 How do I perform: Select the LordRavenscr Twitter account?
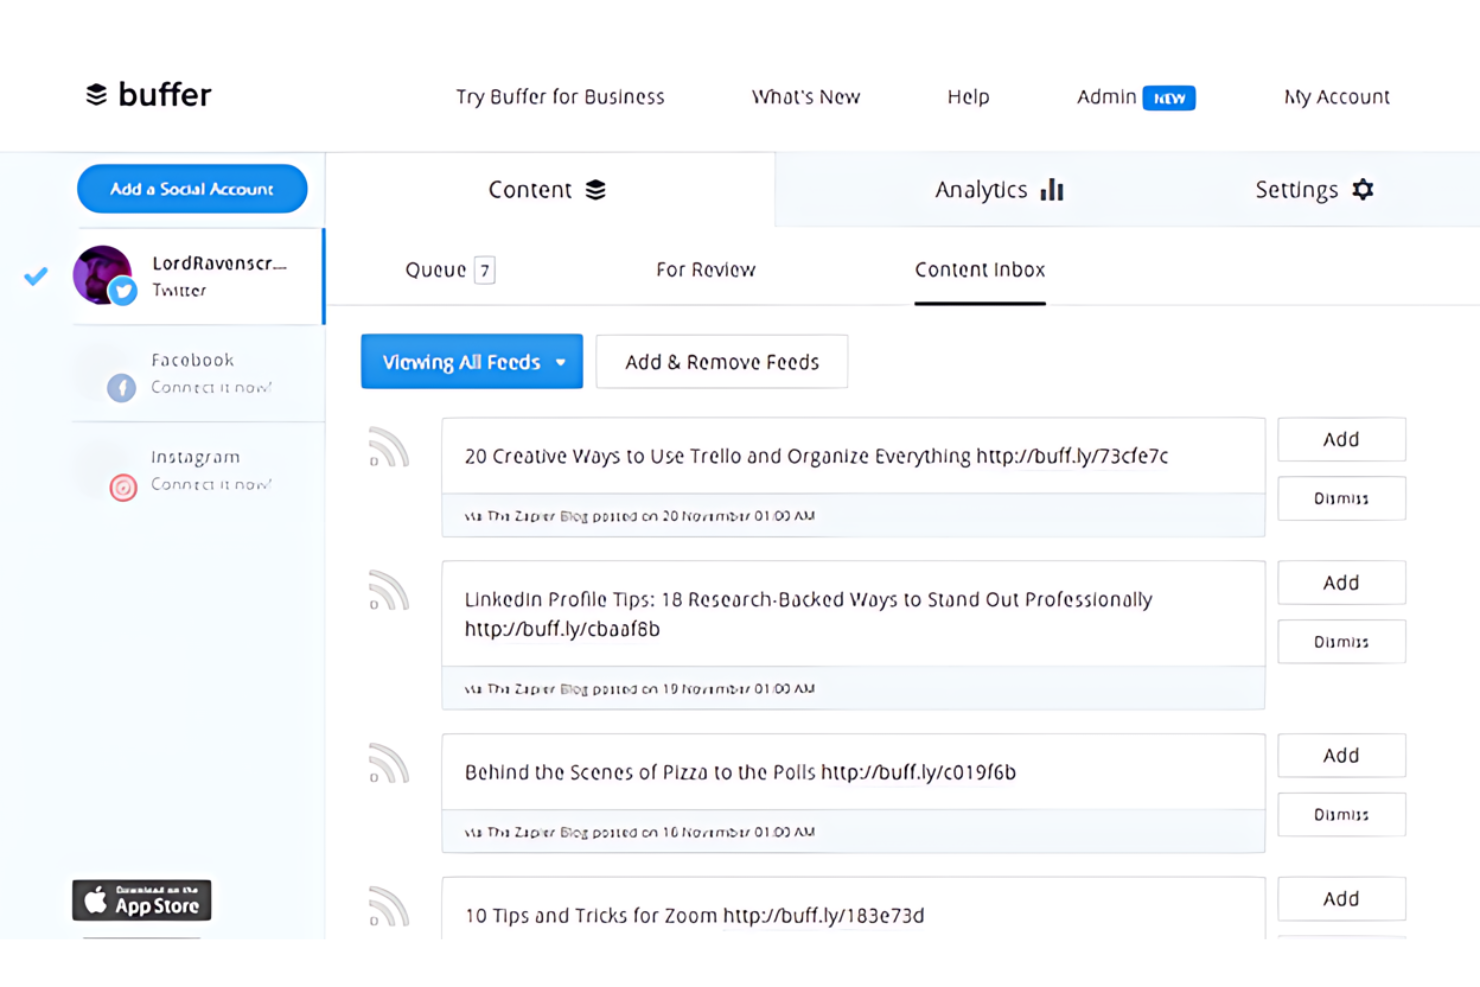click(199, 276)
